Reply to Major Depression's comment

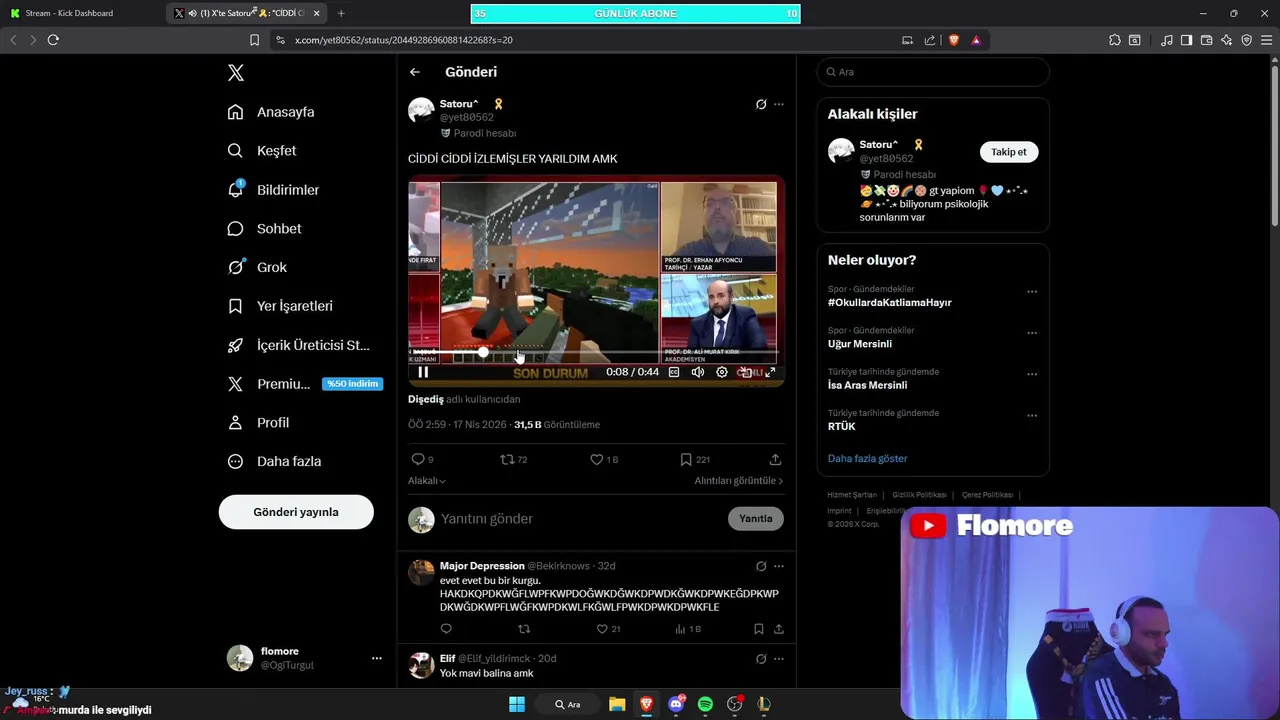coord(446,629)
